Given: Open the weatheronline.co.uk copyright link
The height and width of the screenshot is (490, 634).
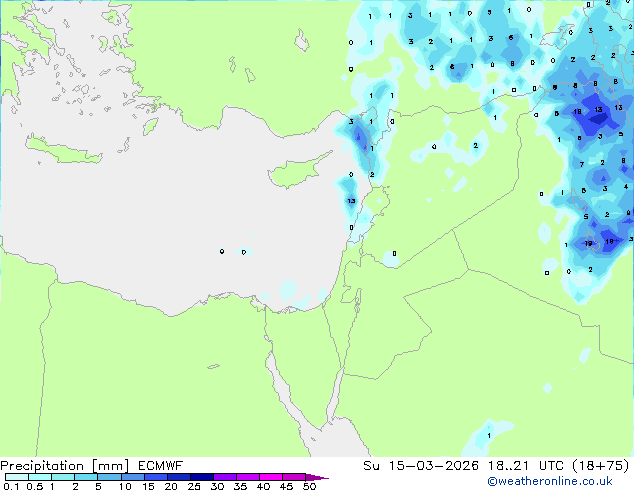Looking at the screenshot, I should [x=550, y=481].
